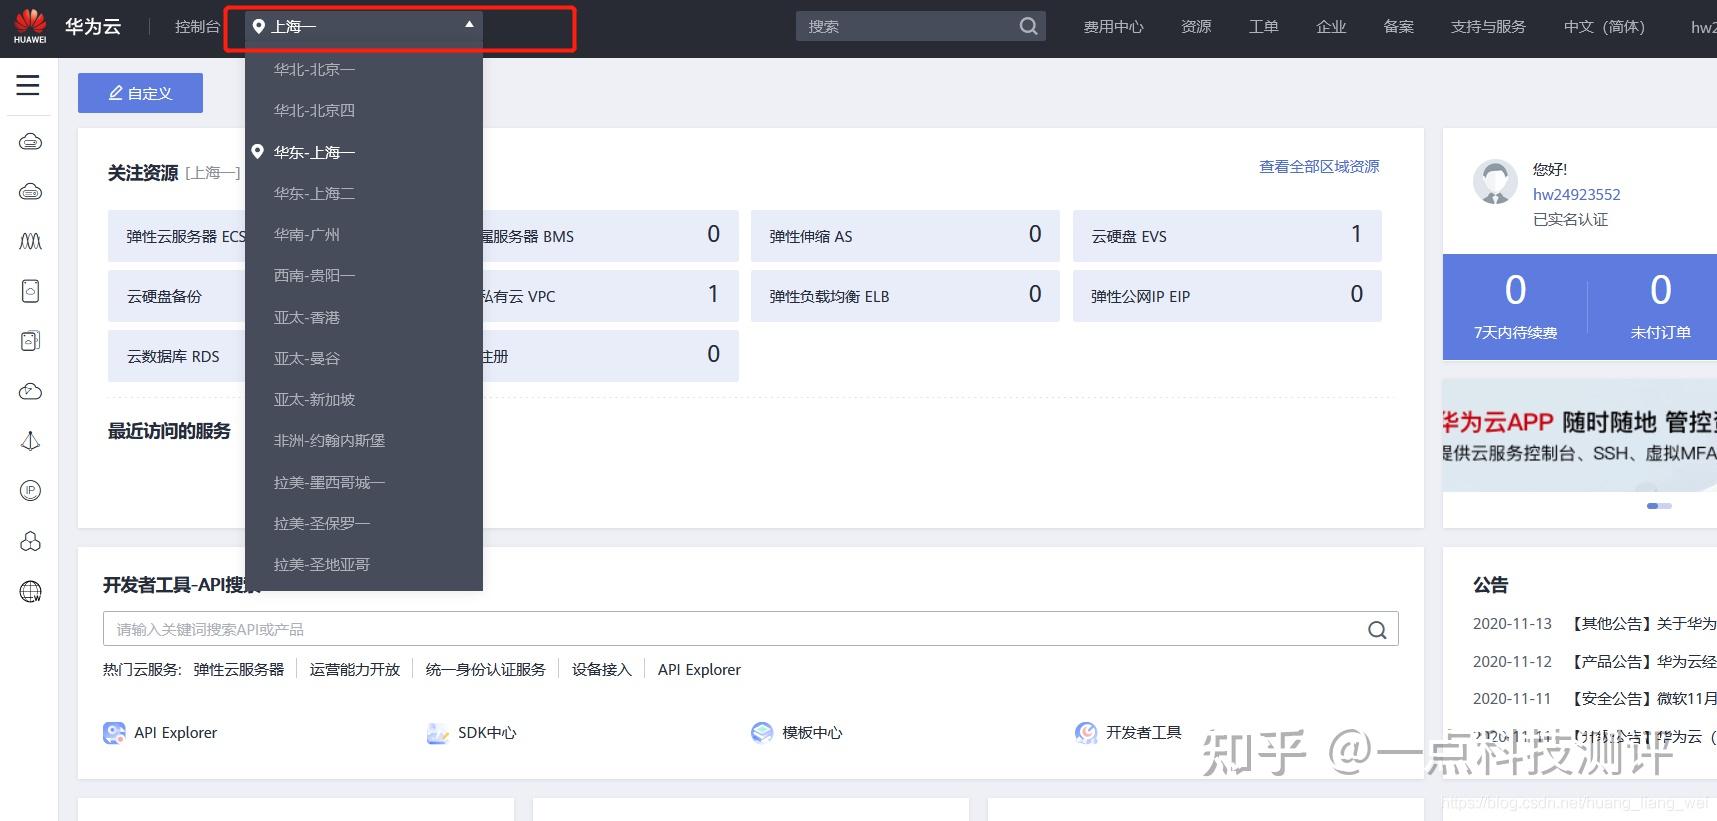The image size is (1717, 821).
Task: Open 7天内待续费 renewals tile
Action: [x=1515, y=307]
